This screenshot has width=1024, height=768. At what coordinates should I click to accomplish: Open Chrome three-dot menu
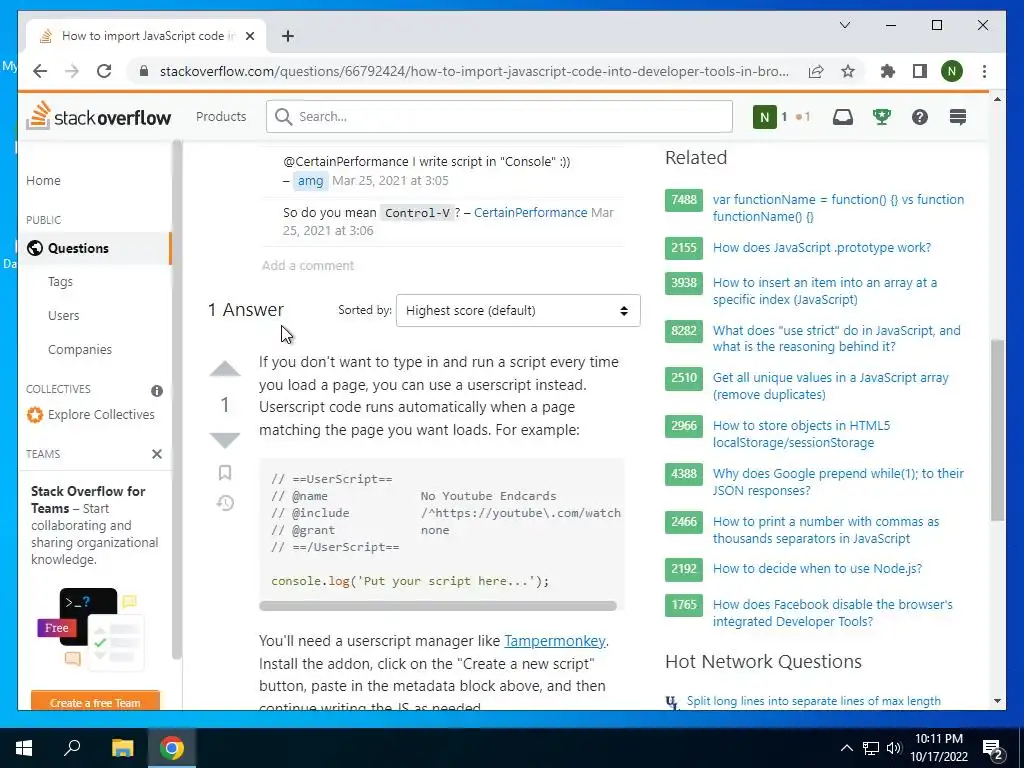(984, 71)
